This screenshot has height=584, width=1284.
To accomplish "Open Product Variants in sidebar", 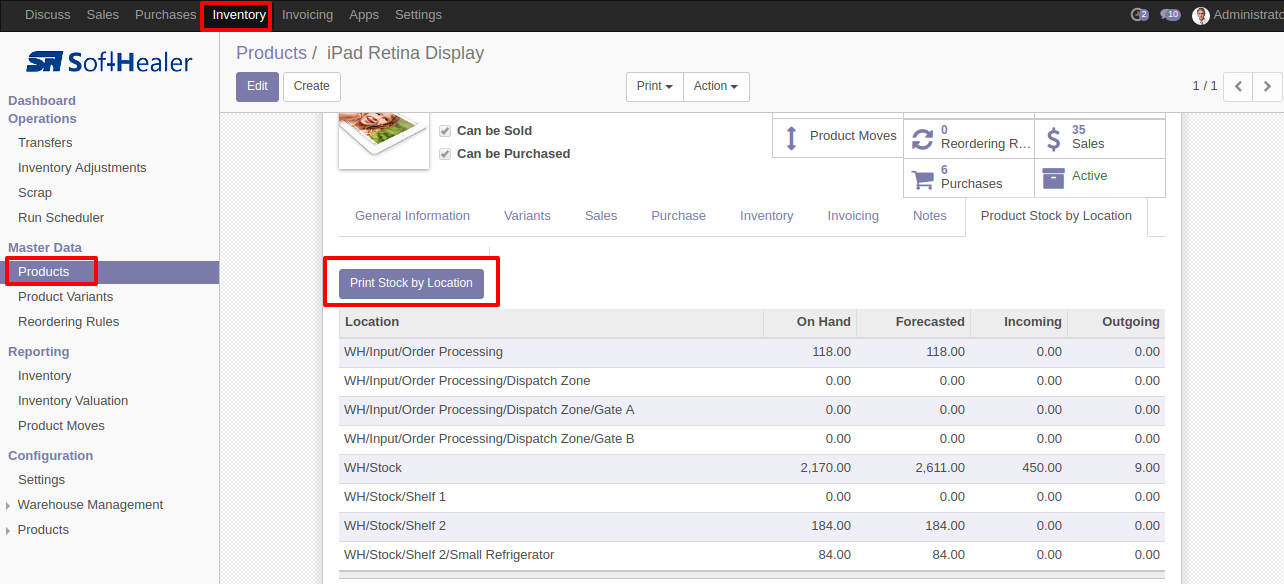I will (65, 297).
